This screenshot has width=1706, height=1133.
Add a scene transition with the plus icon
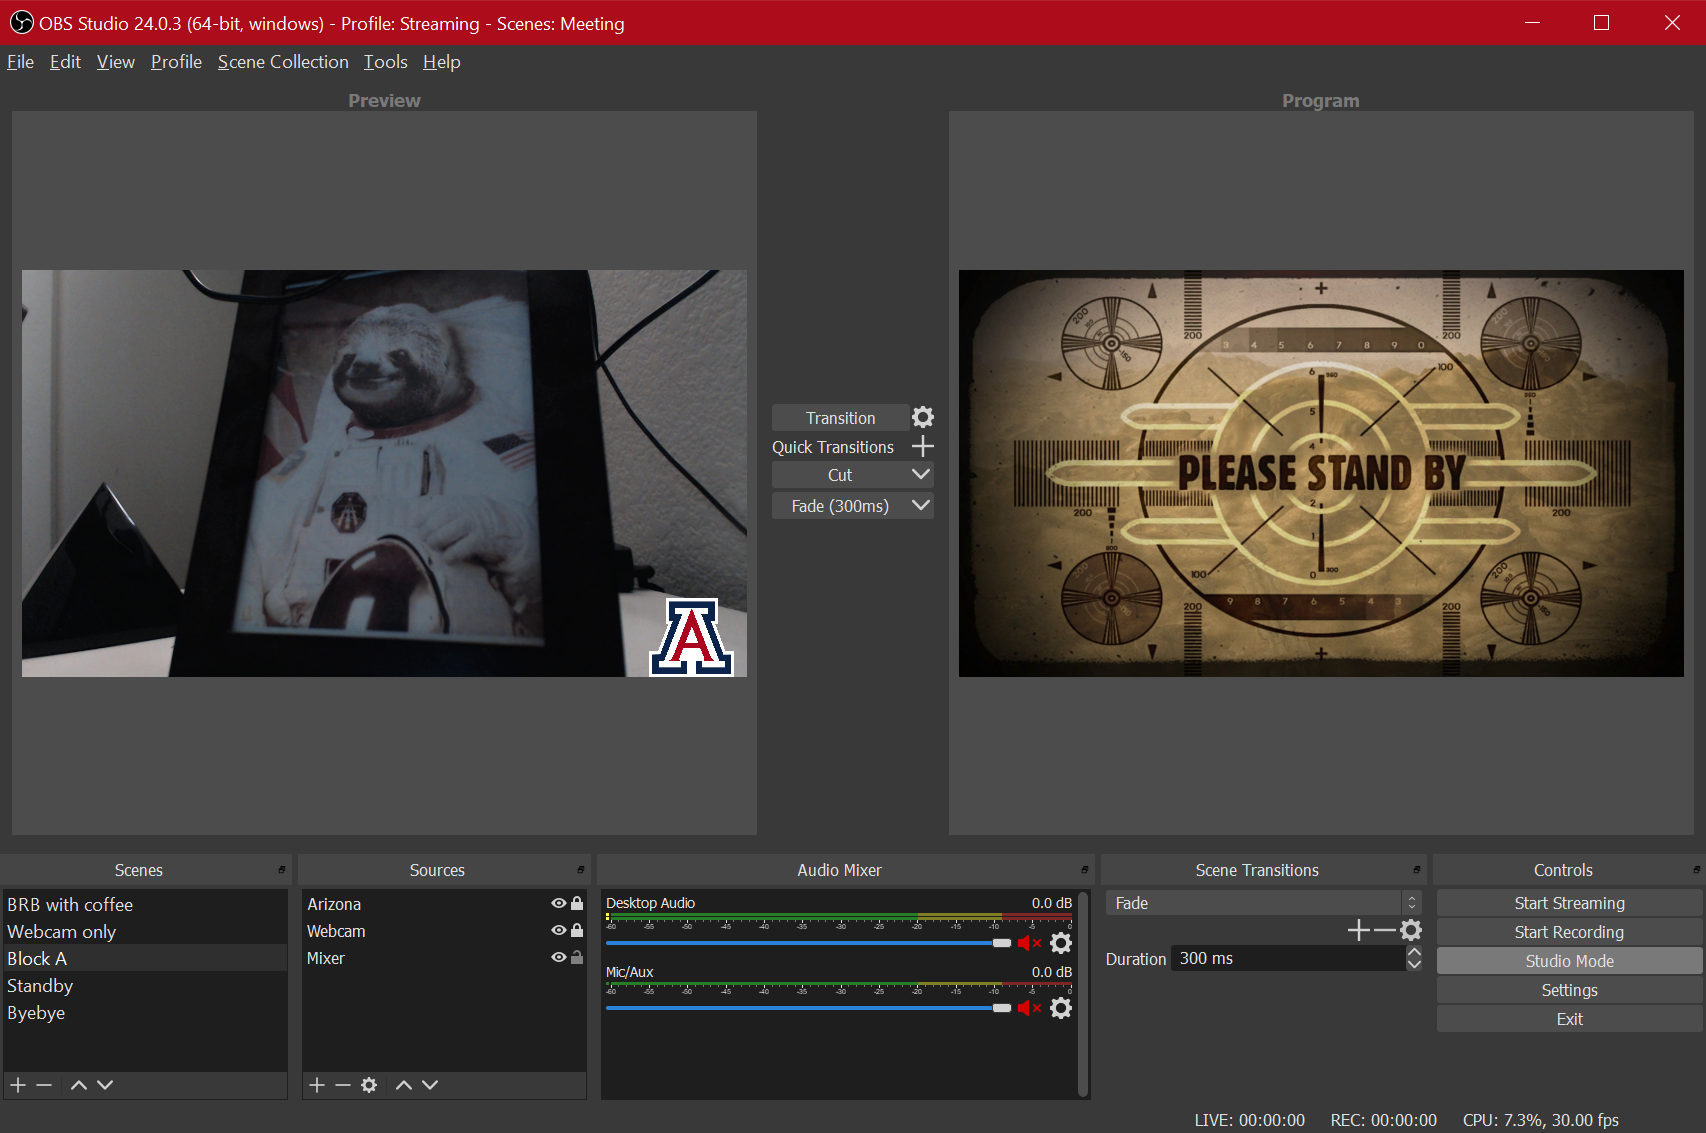[1358, 930]
